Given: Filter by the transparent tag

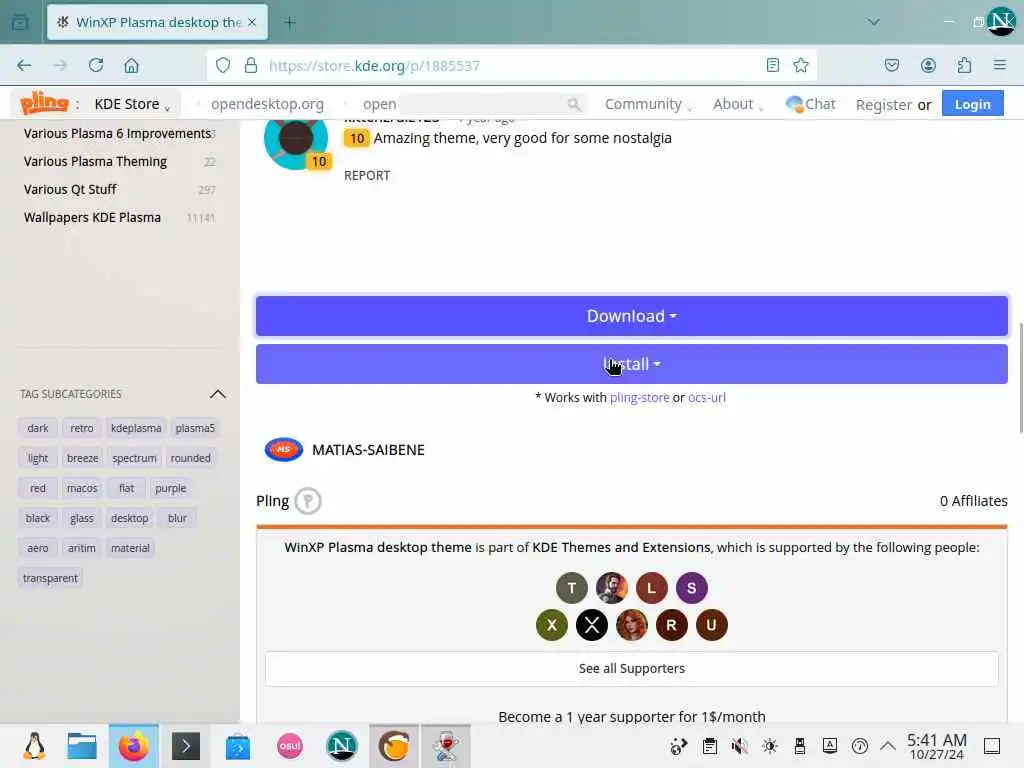Looking at the screenshot, I should point(50,579).
